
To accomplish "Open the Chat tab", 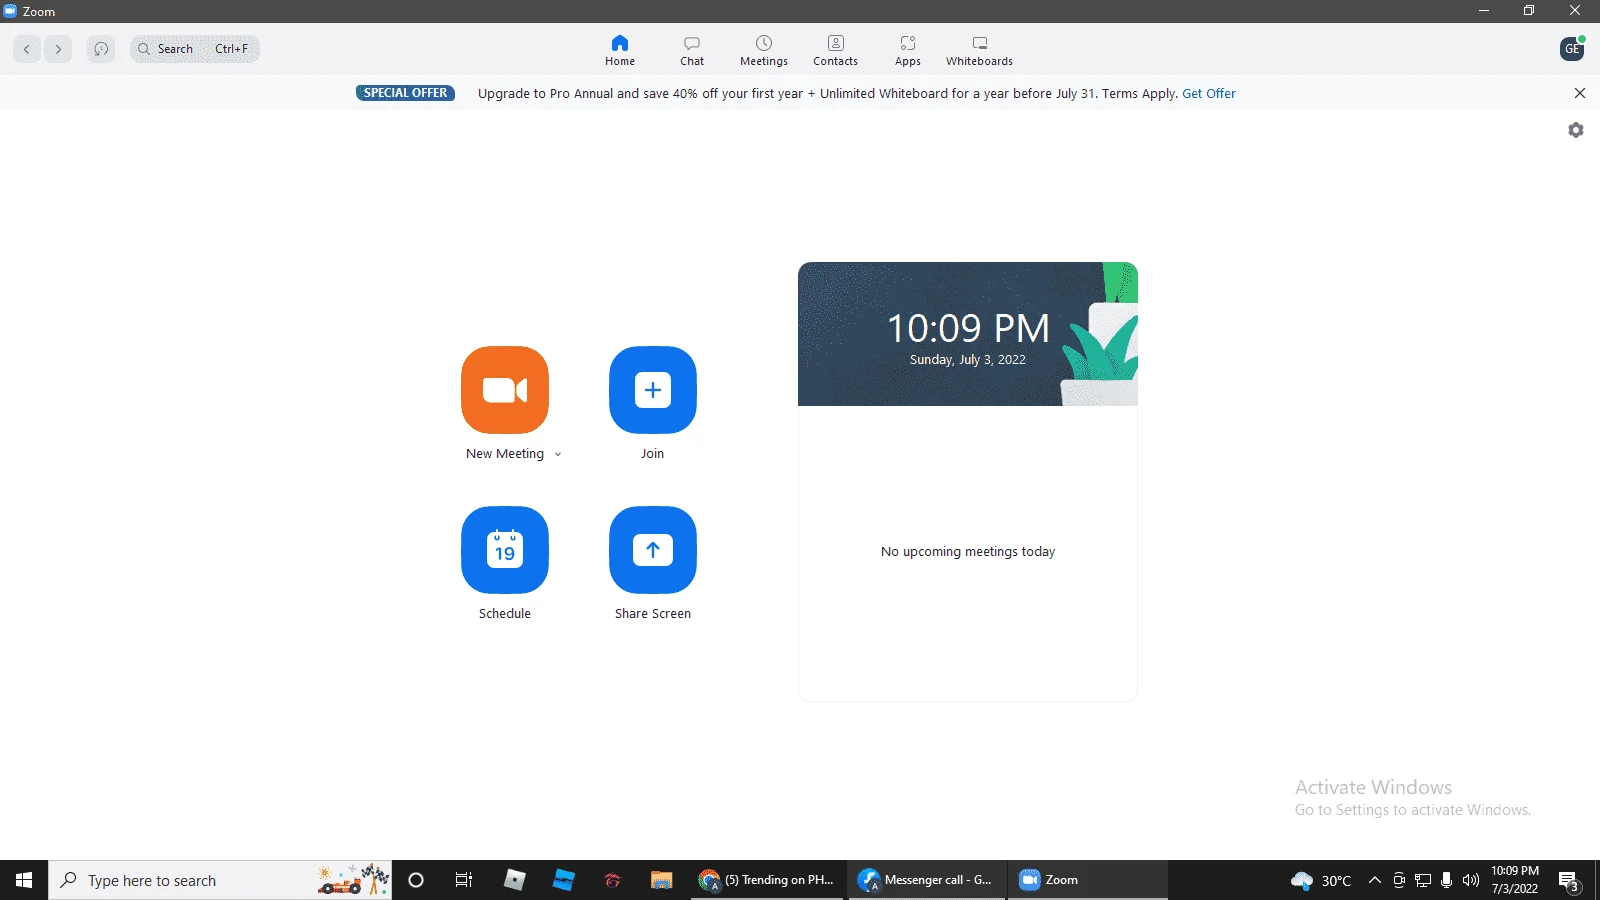I will pyautogui.click(x=692, y=50).
